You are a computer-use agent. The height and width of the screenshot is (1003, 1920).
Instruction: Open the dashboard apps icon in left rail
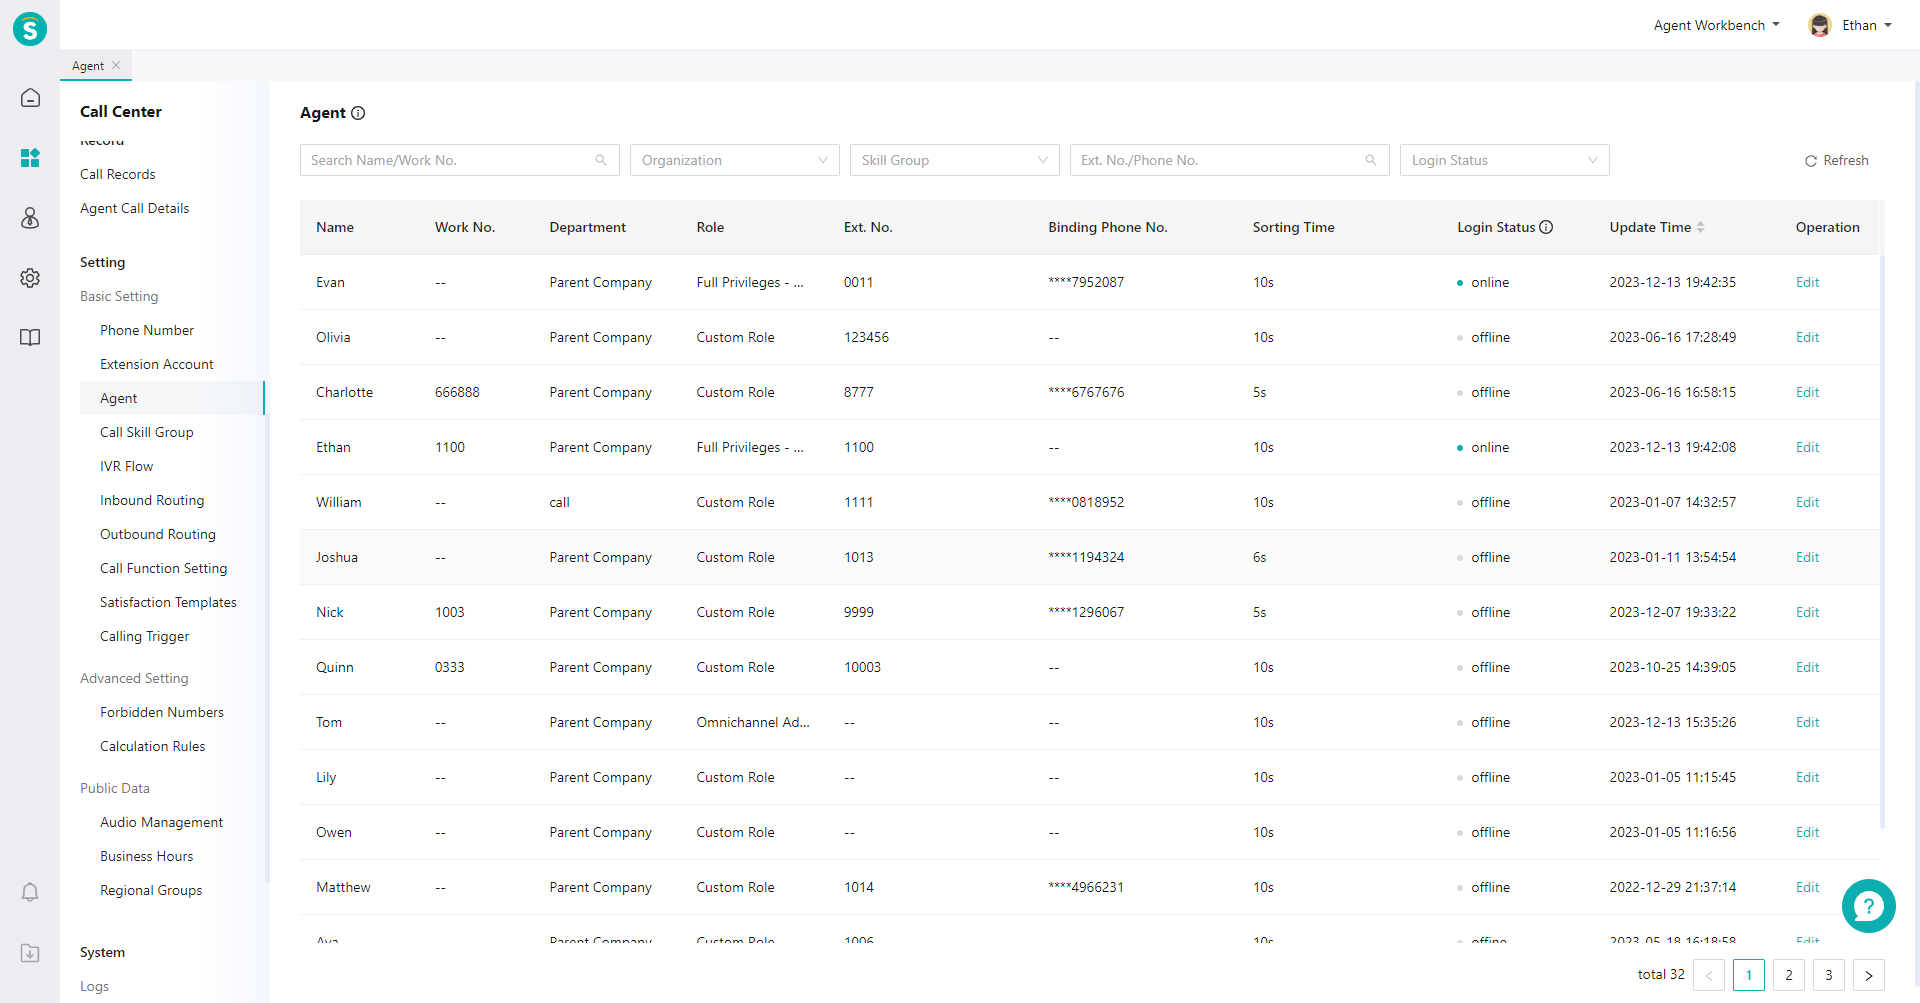(30, 158)
